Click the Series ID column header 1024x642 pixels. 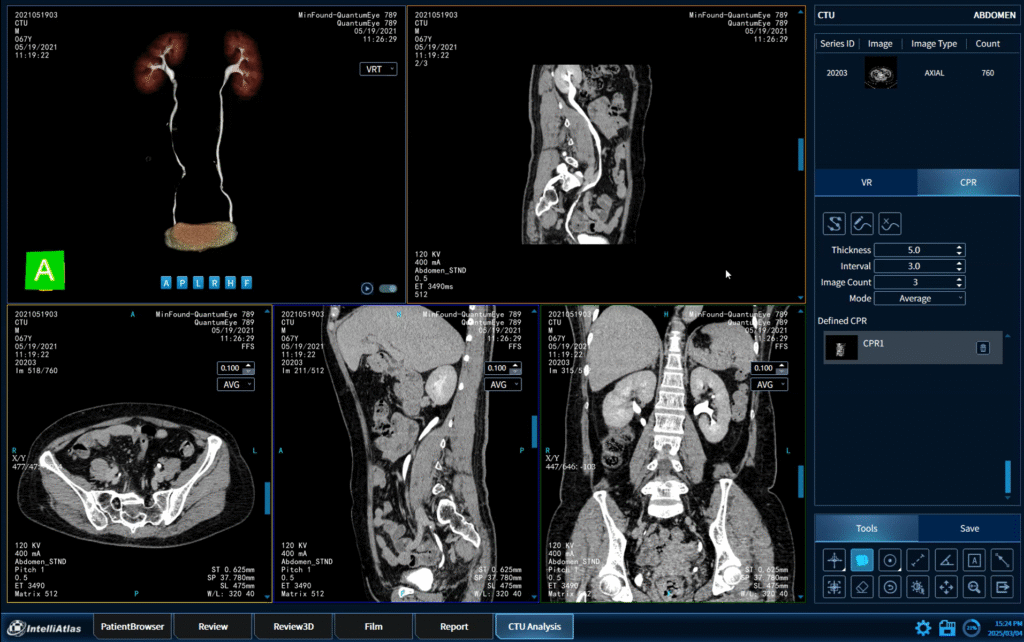(837, 44)
